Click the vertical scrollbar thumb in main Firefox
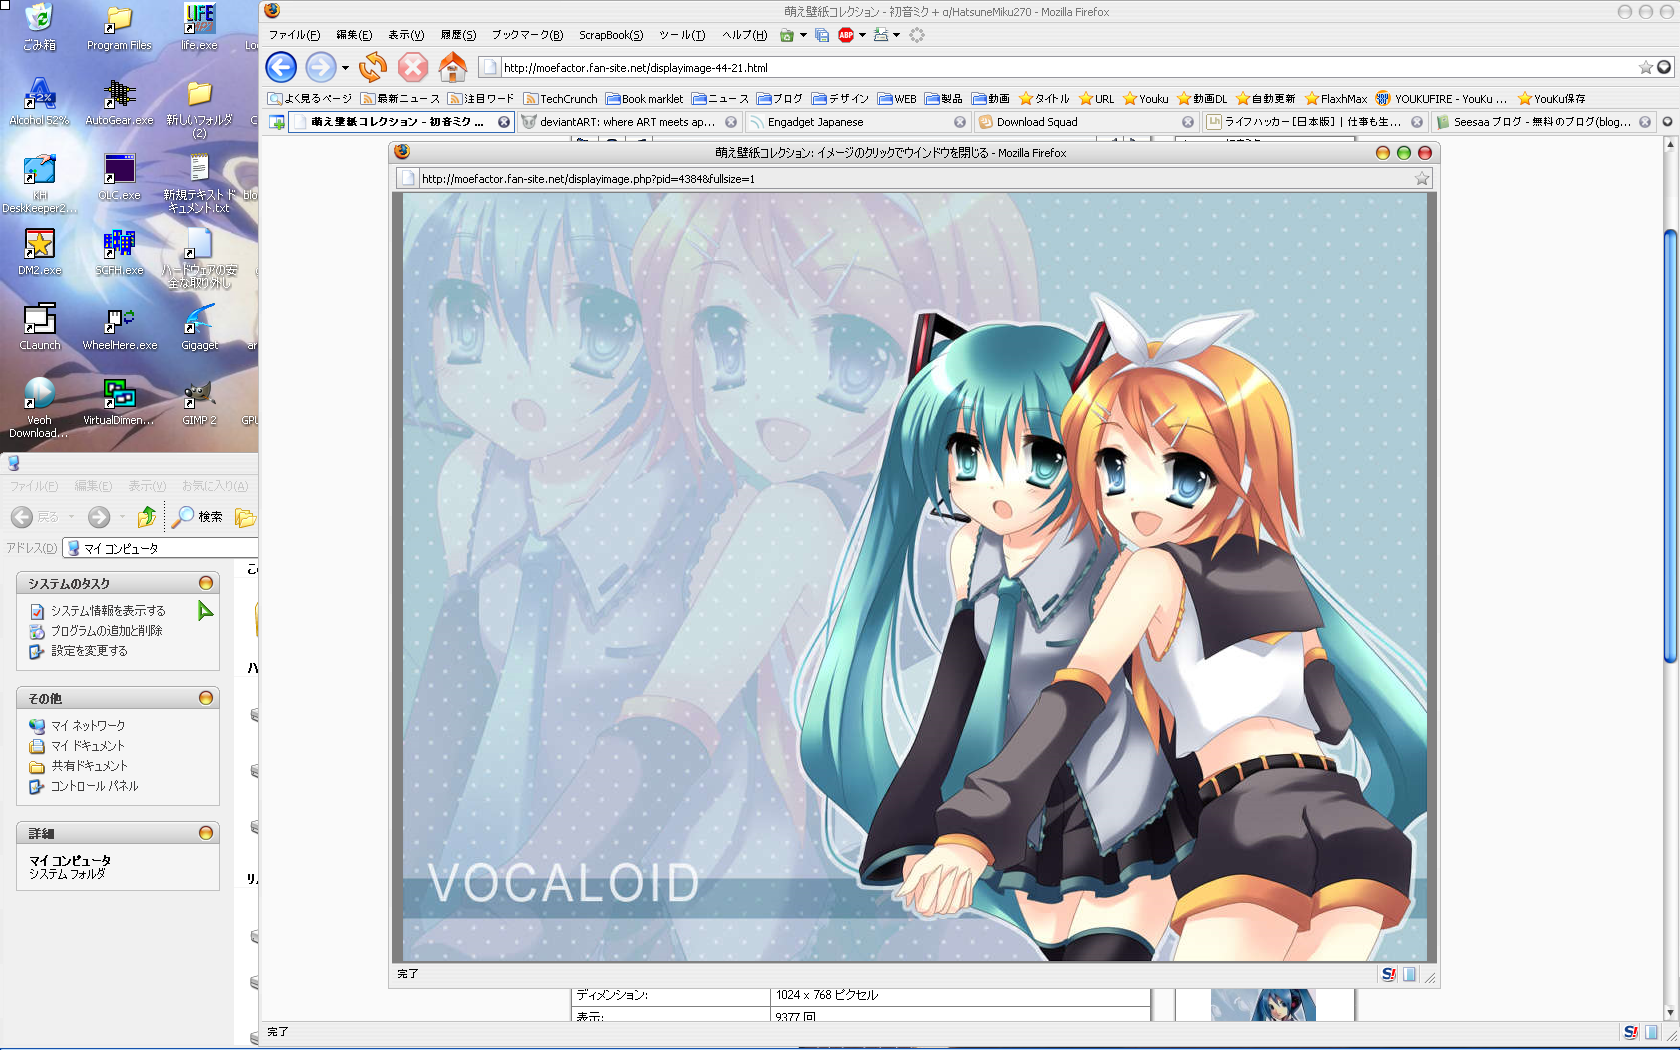This screenshot has height=1050, width=1680. (1669, 445)
